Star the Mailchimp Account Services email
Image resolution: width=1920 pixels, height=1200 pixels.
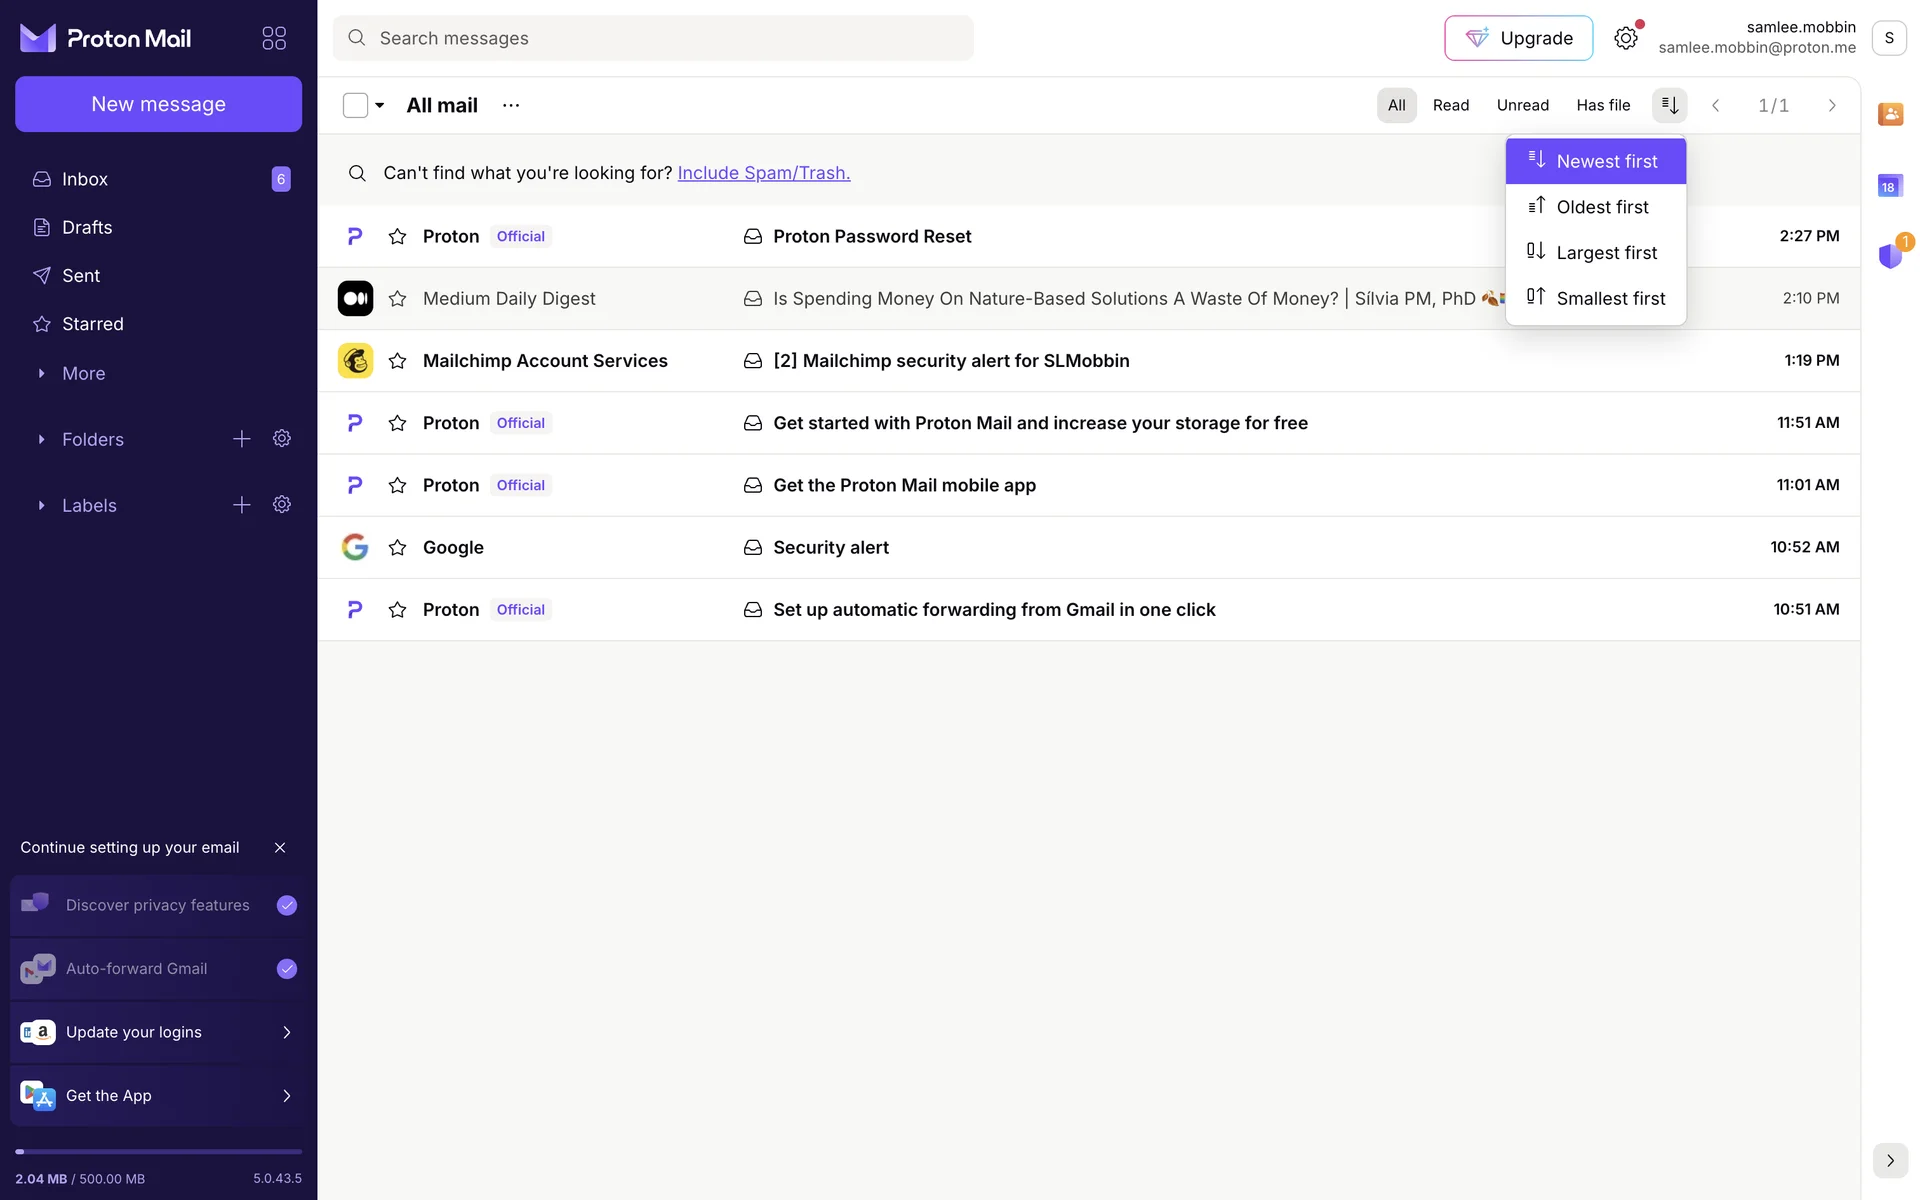(397, 361)
